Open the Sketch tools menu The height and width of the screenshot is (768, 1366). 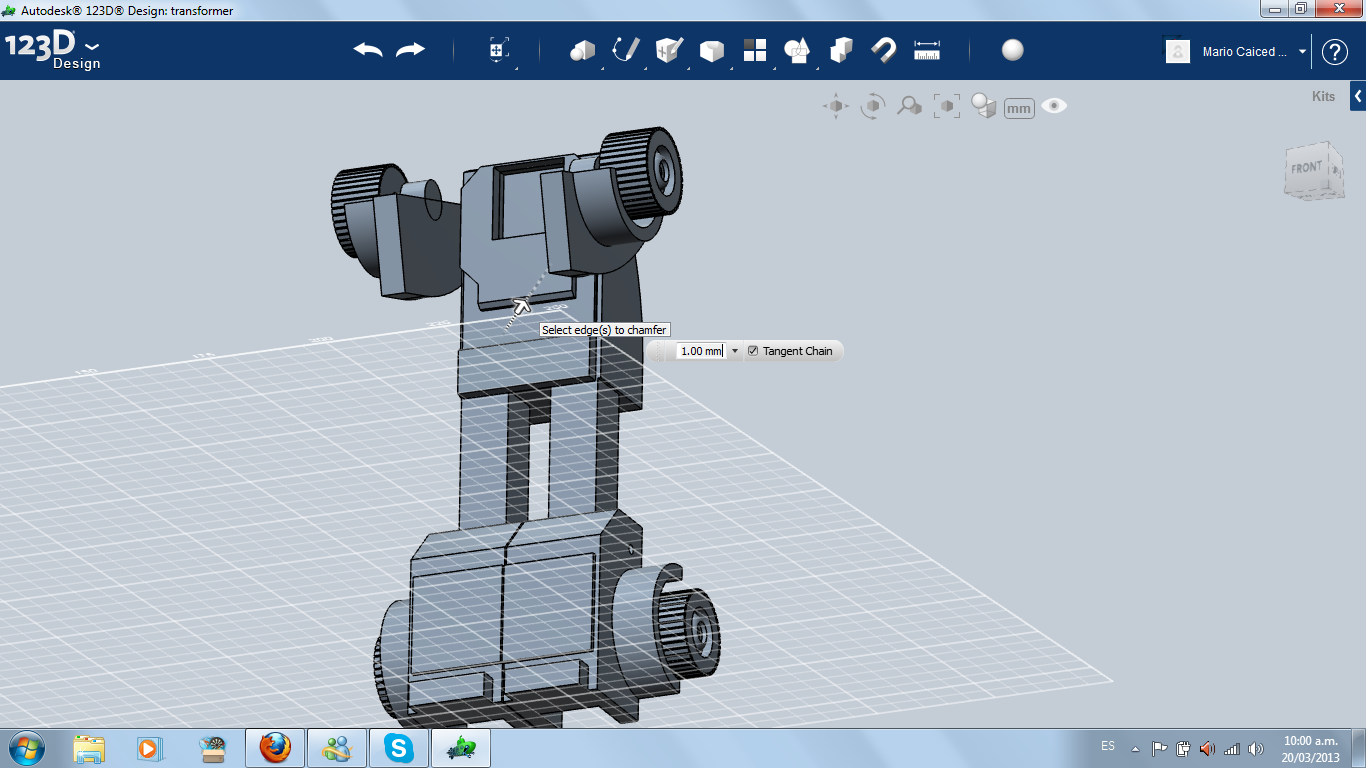click(626, 50)
